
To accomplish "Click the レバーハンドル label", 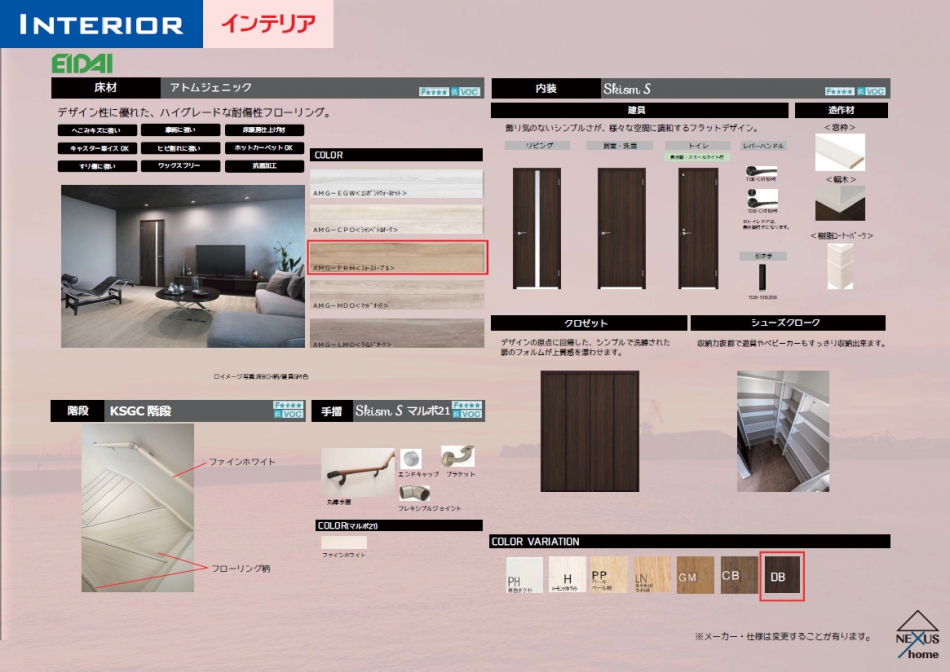I will pos(763,145).
